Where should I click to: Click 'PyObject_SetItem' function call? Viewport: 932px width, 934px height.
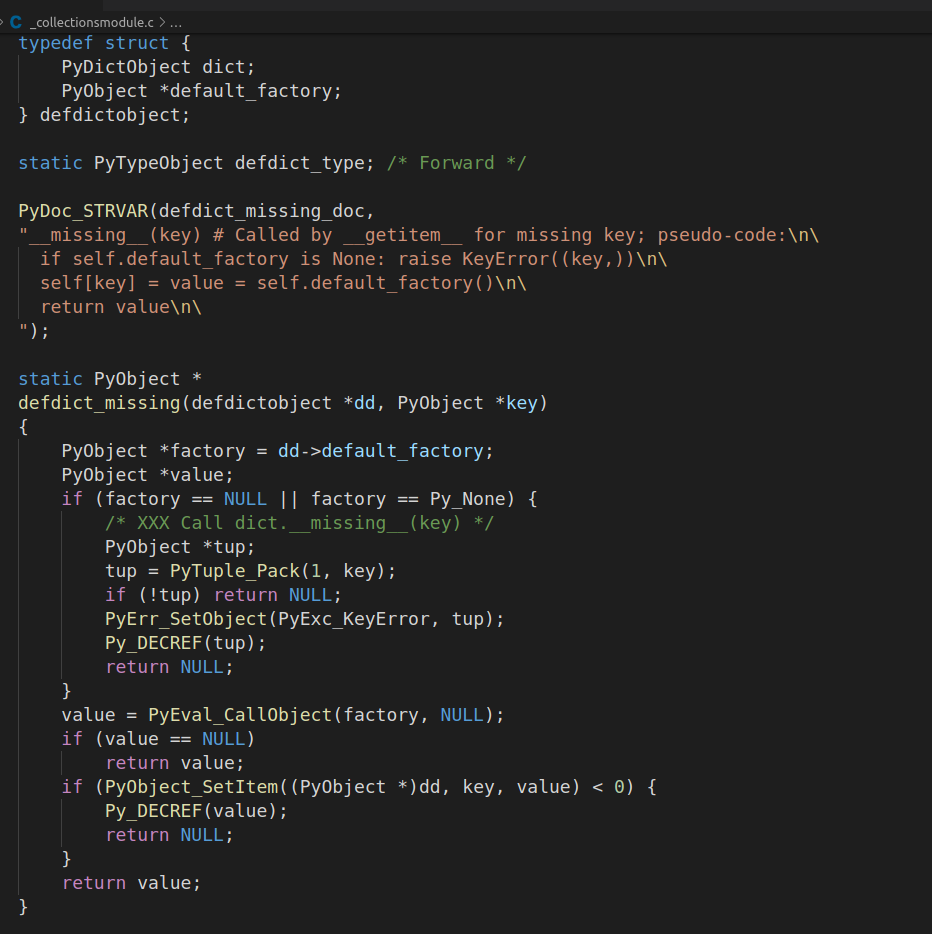coord(191,787)
